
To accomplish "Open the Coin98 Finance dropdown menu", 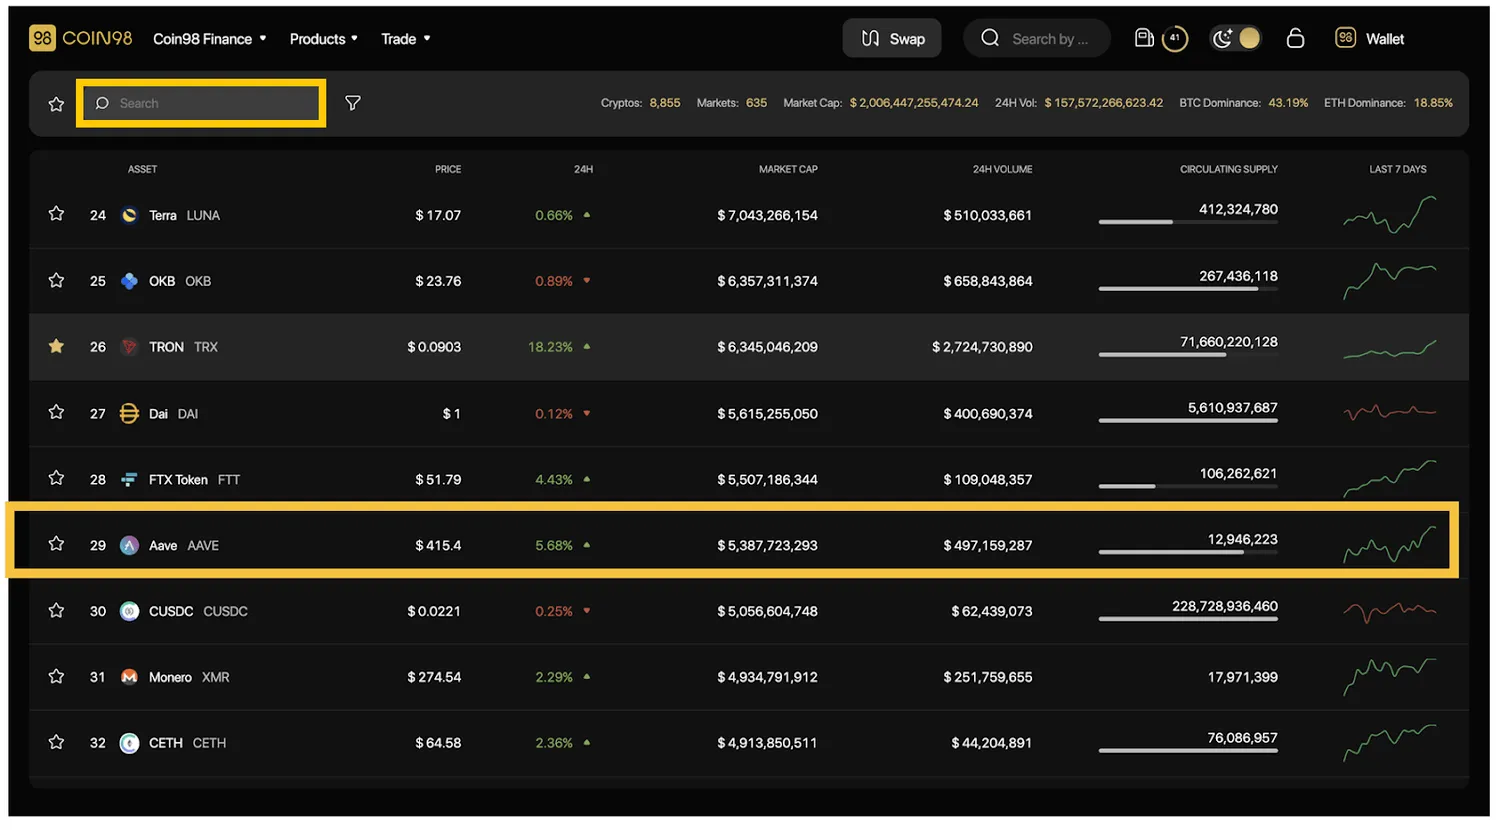I will [210, 39].
